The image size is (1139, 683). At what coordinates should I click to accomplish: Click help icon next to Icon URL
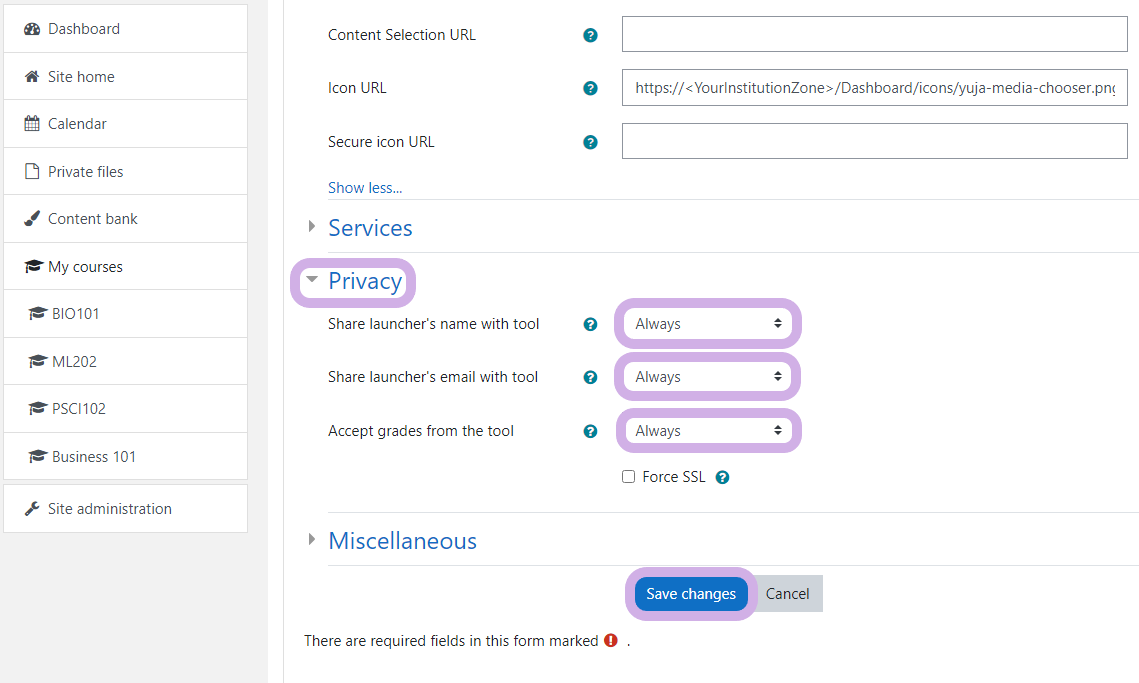tap(590, 88)
